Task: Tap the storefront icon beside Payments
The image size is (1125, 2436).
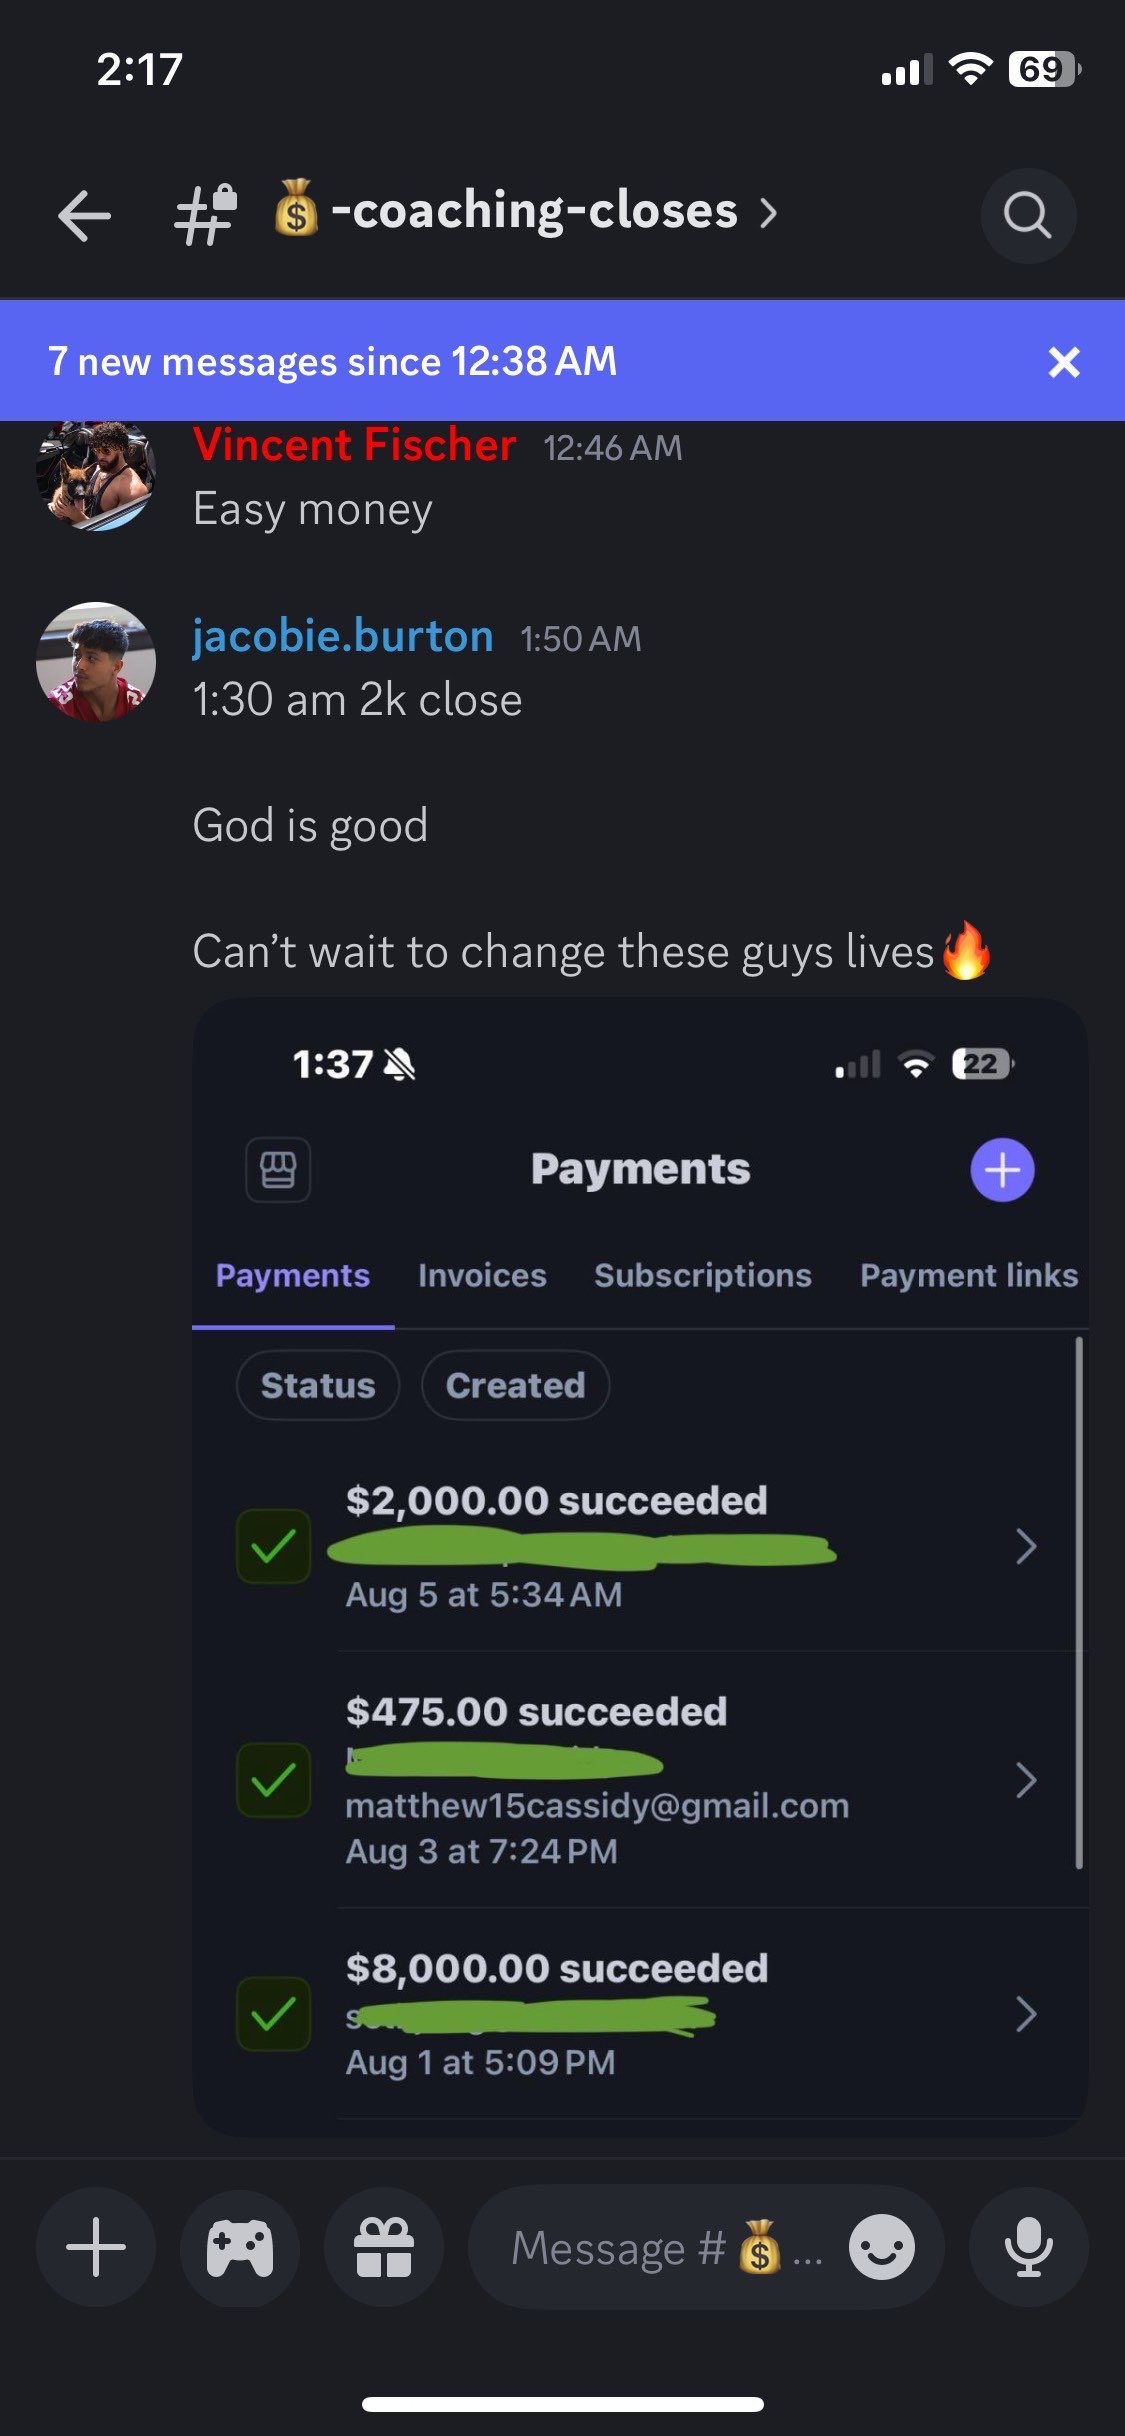Action: click(278, 1169)
